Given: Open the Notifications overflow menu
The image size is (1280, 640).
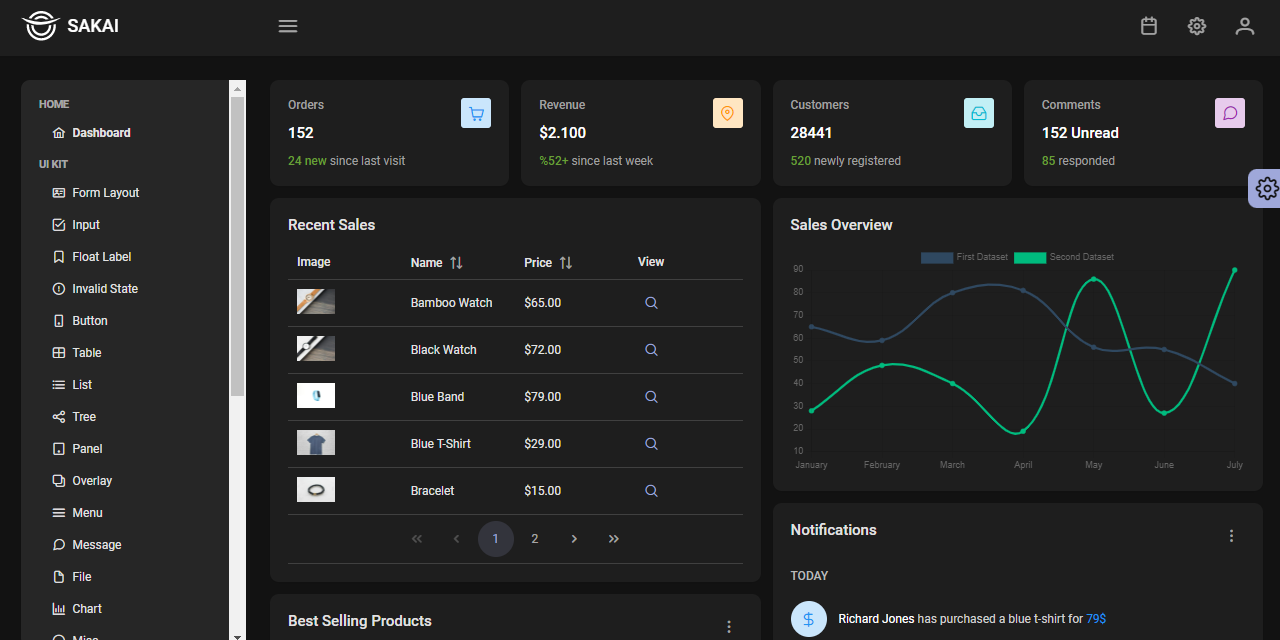Looking at the screenshot, I should 1231,536.
